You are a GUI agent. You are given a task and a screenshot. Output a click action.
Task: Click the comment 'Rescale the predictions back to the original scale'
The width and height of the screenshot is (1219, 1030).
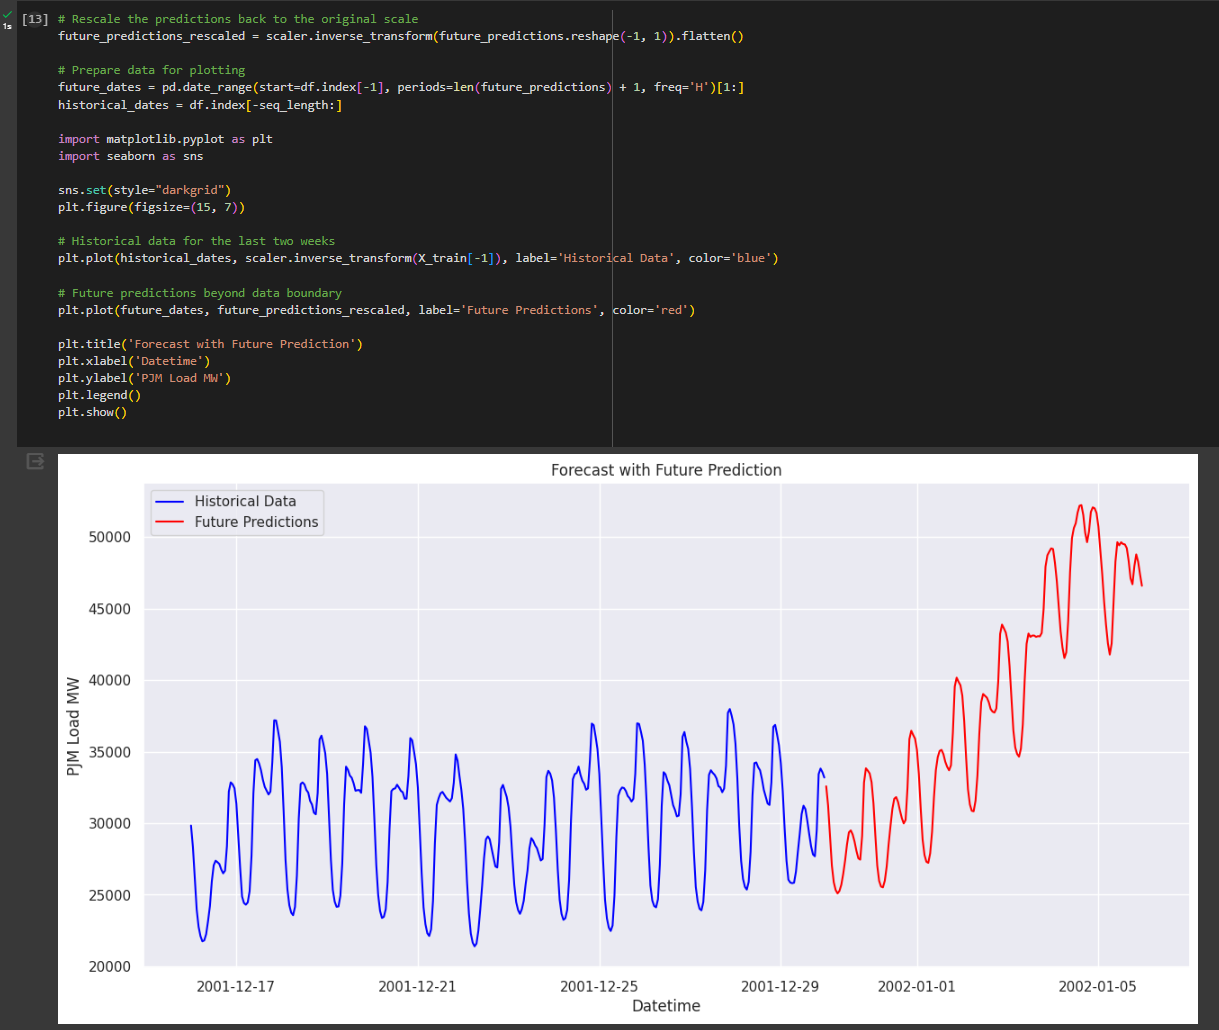(238, 19)
